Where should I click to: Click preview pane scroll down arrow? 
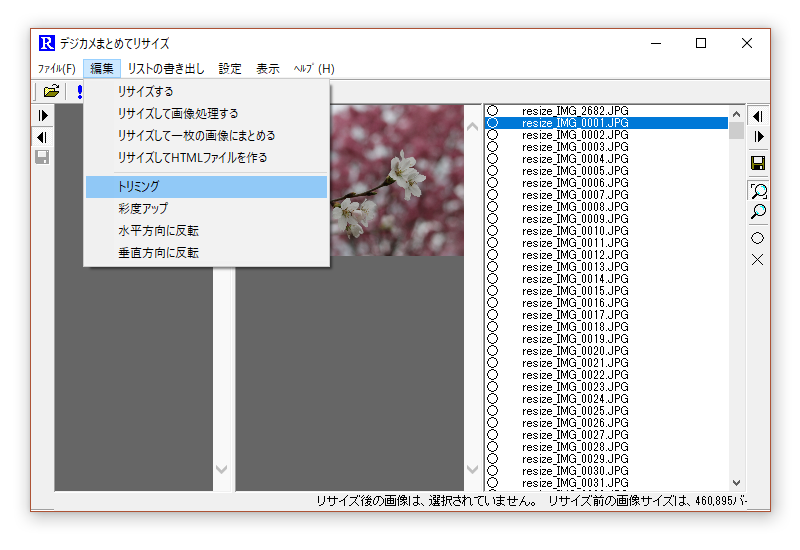coord(472,469)
